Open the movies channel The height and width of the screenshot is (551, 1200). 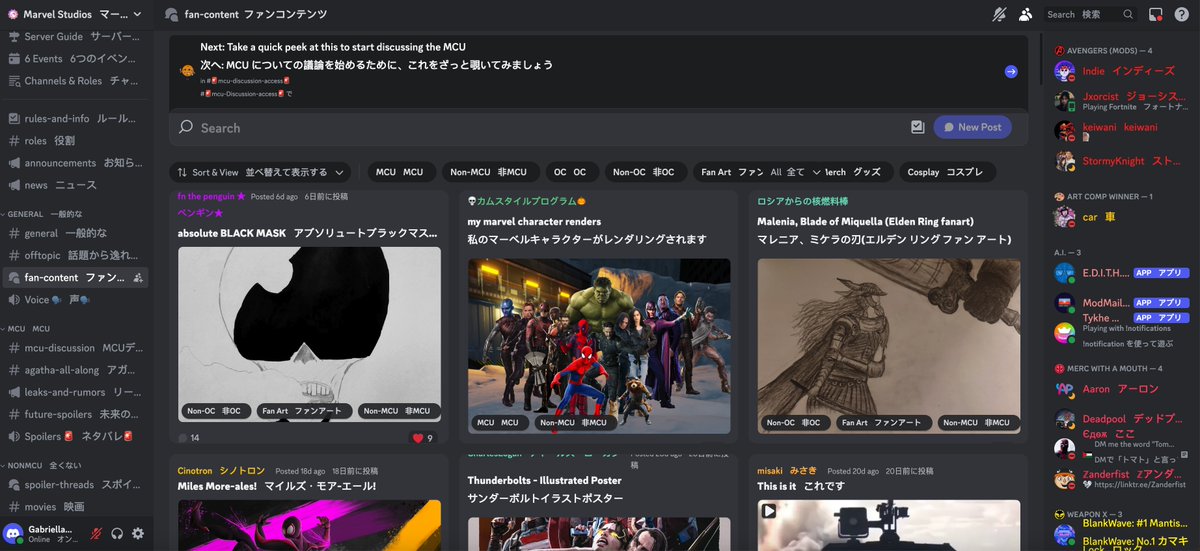pos(74,507)
